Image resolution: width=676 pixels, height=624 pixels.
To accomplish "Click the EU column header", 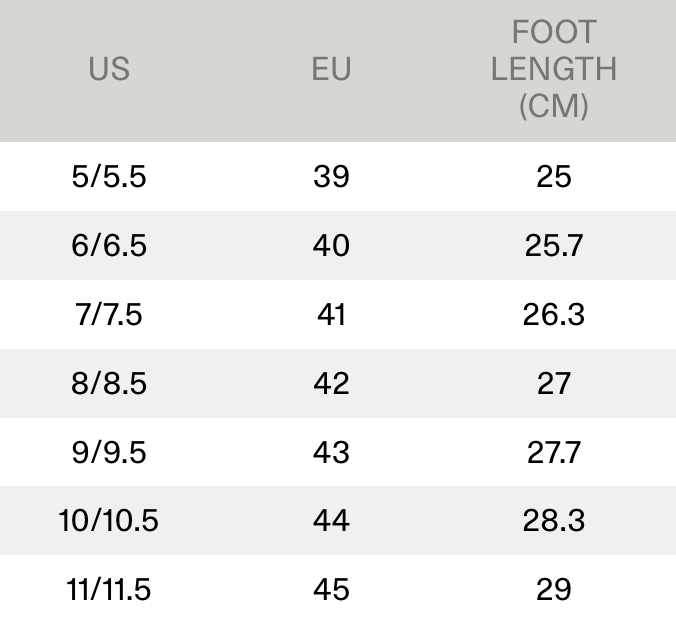I will click(331, 69).
